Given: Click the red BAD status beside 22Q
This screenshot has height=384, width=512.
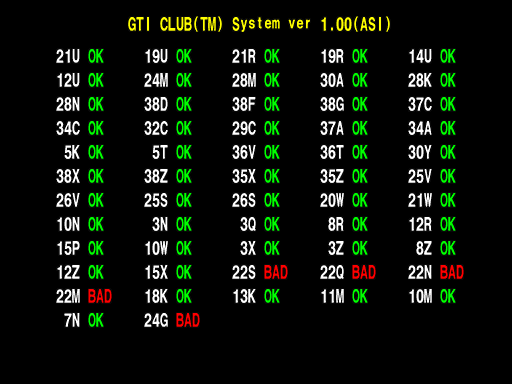Looking at the screenshot, I should 364,272.
